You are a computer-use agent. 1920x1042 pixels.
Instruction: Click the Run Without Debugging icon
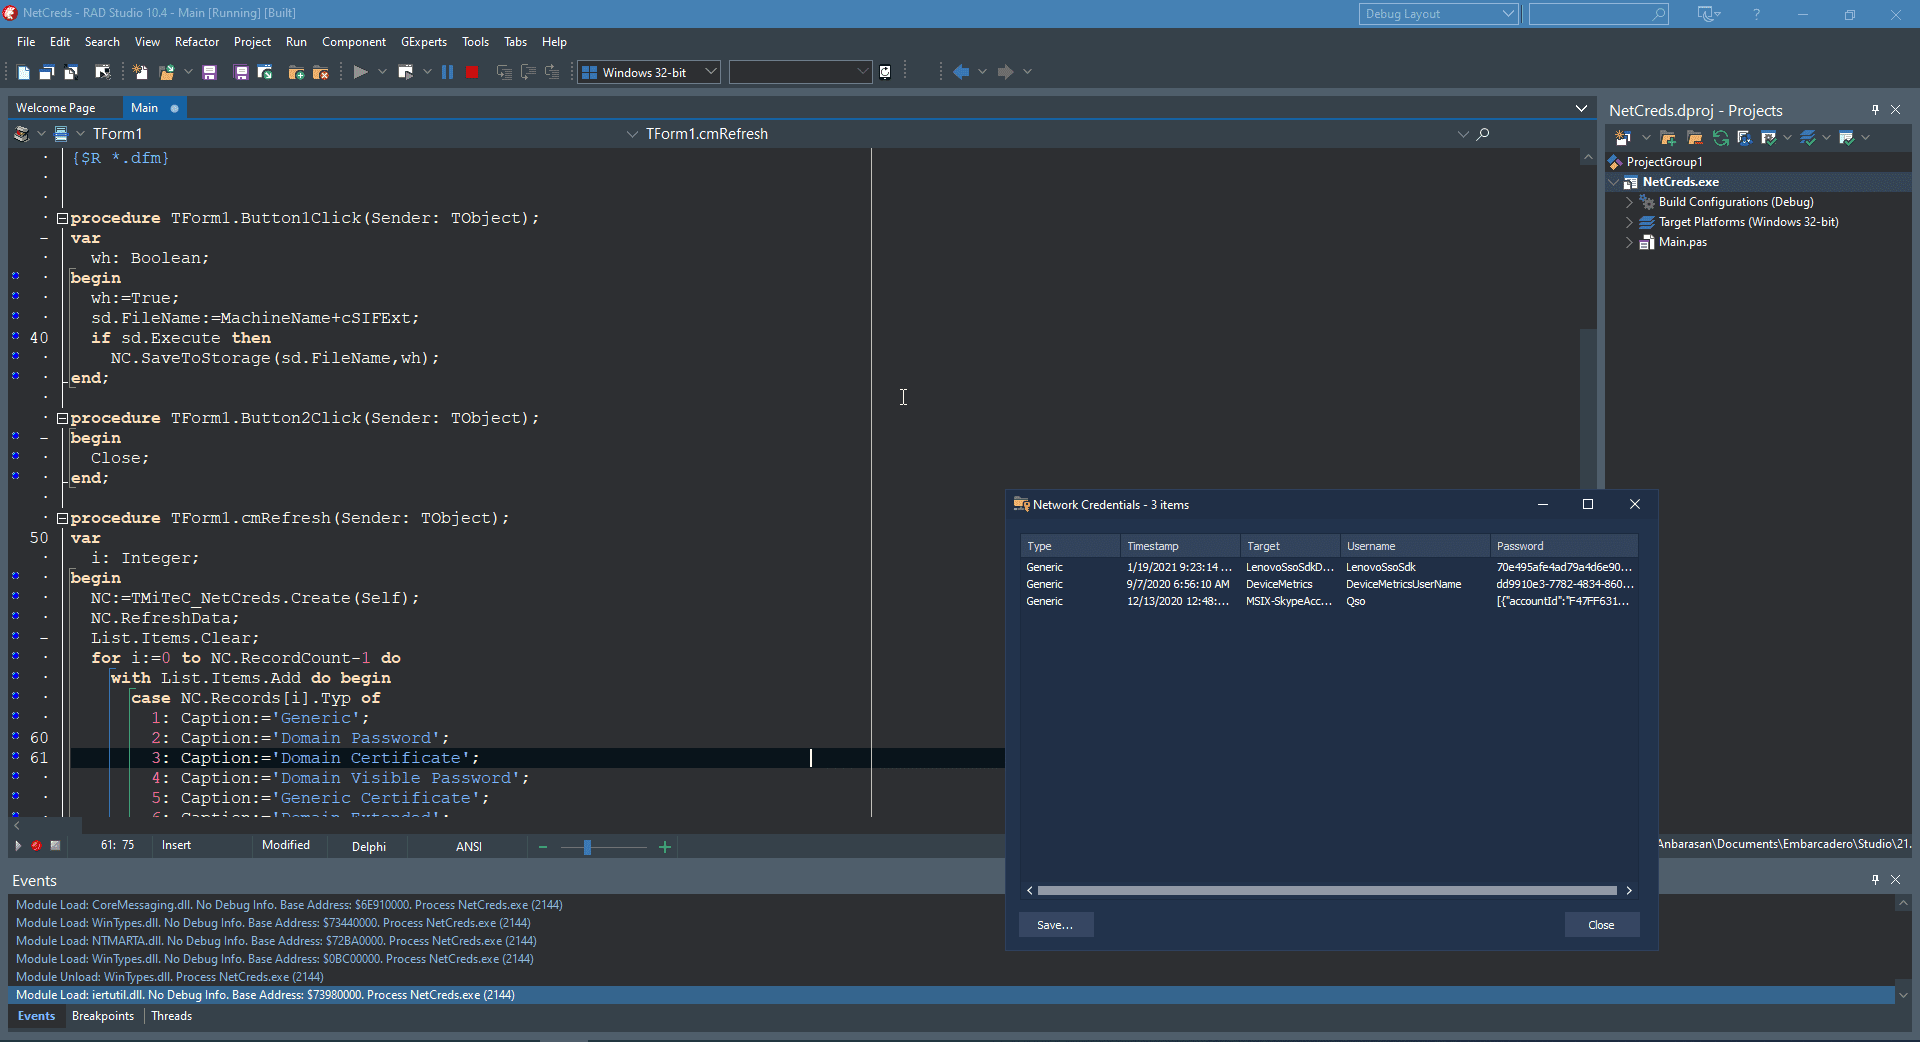(405, 72)
